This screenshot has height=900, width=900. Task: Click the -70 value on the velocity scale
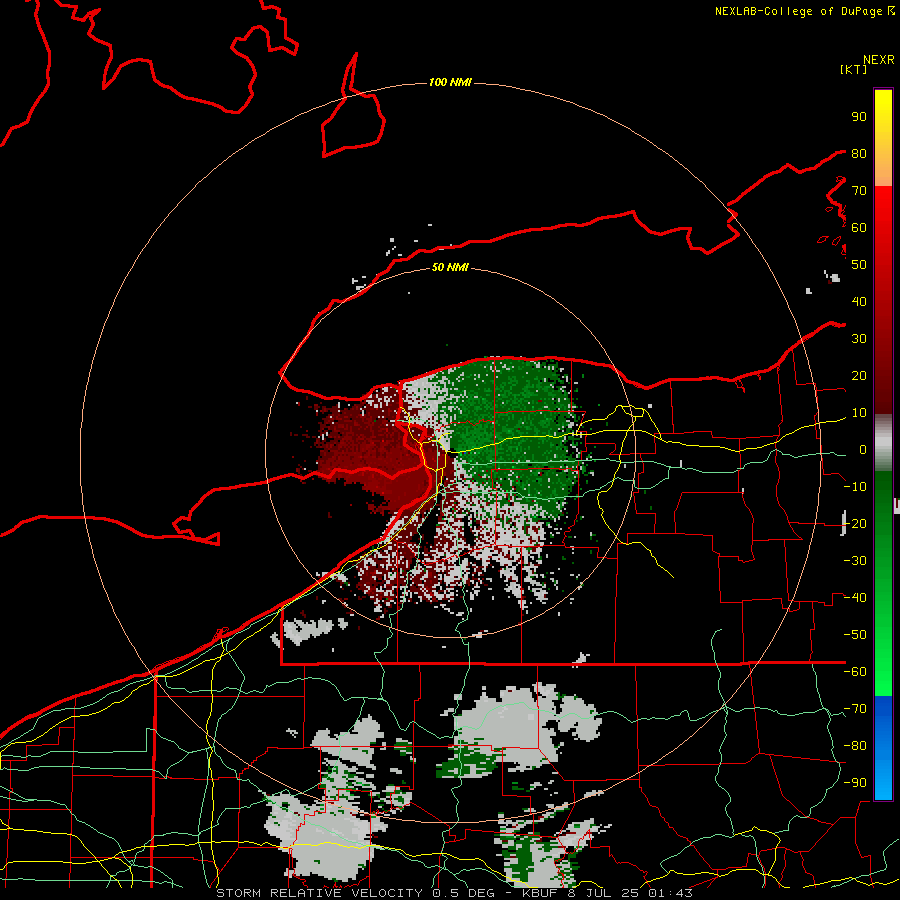point(855,709)
